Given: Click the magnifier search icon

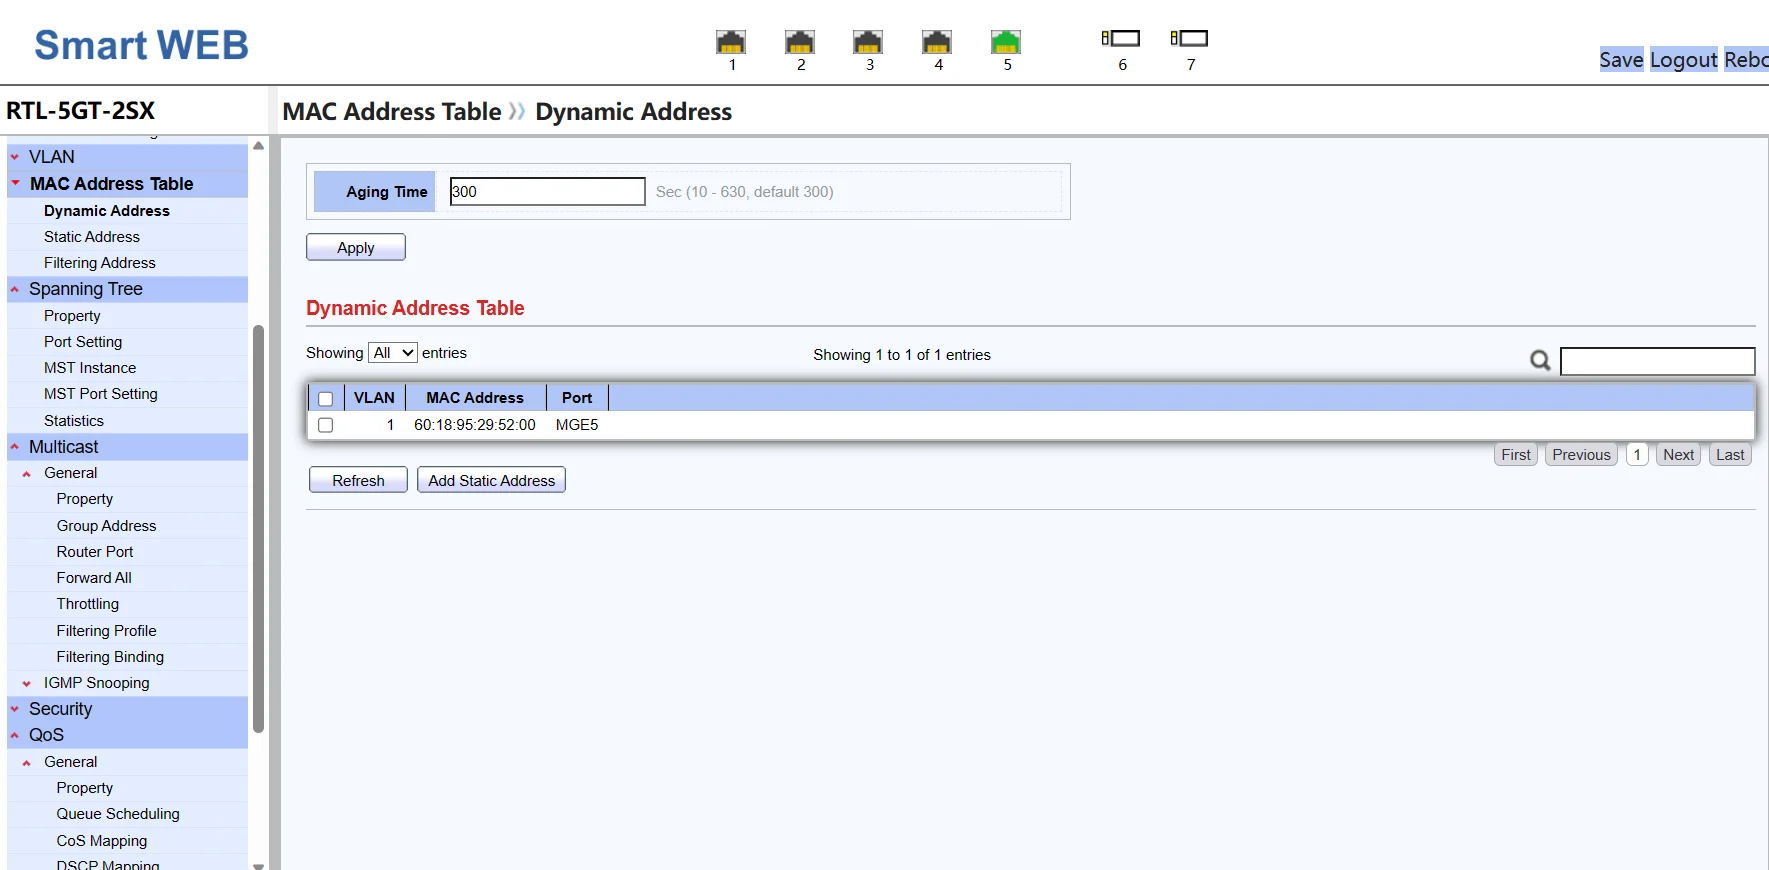Looking at the screenshot, I should pyautogui.click(x=1540, y=360).
